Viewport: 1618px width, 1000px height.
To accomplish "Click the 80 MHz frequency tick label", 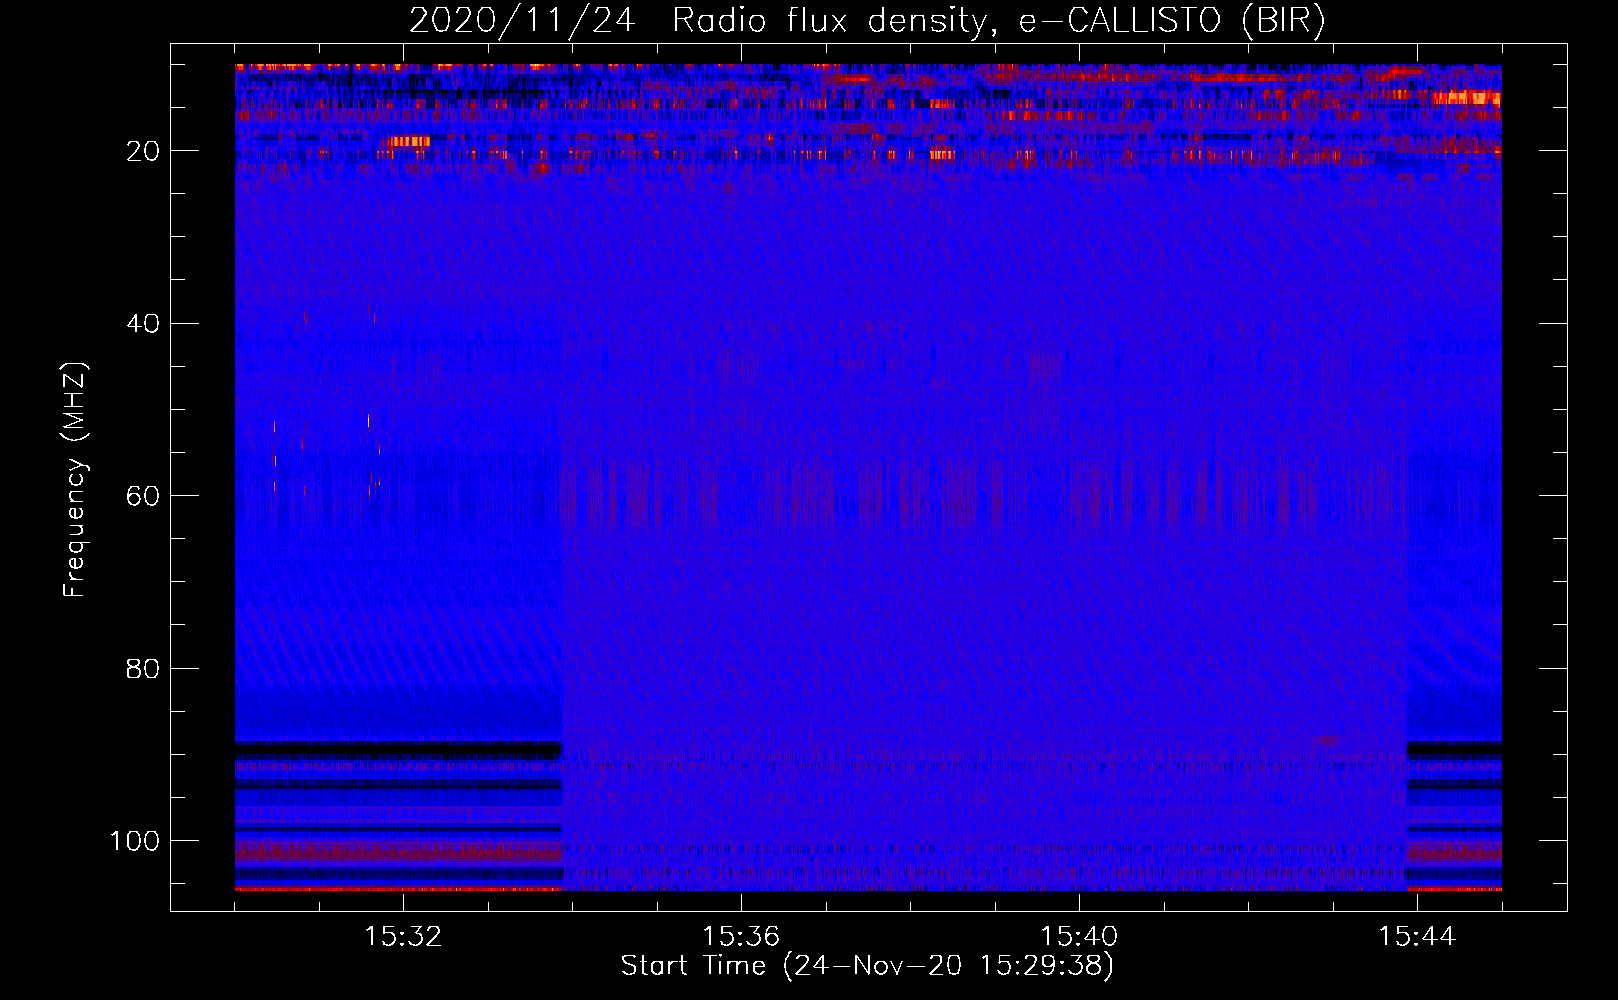I will 143,669.
